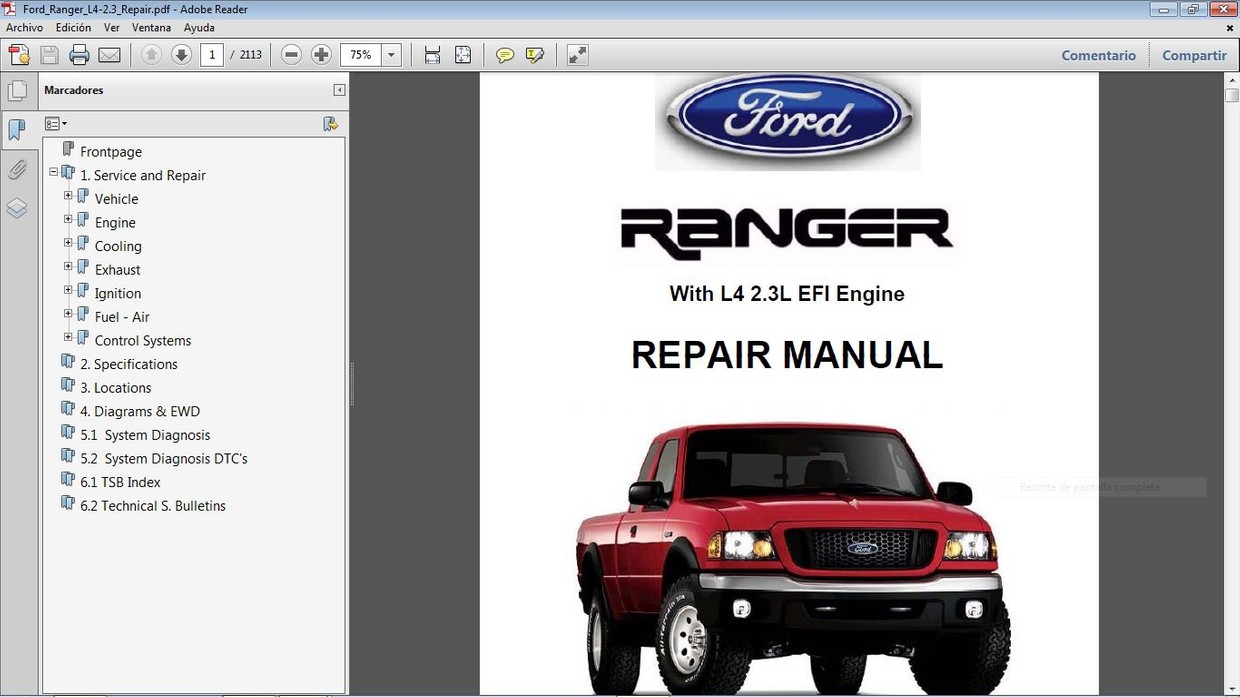
Task: Collapse the Marcadores panel with arrow button
Action: [x=339, y=90]
